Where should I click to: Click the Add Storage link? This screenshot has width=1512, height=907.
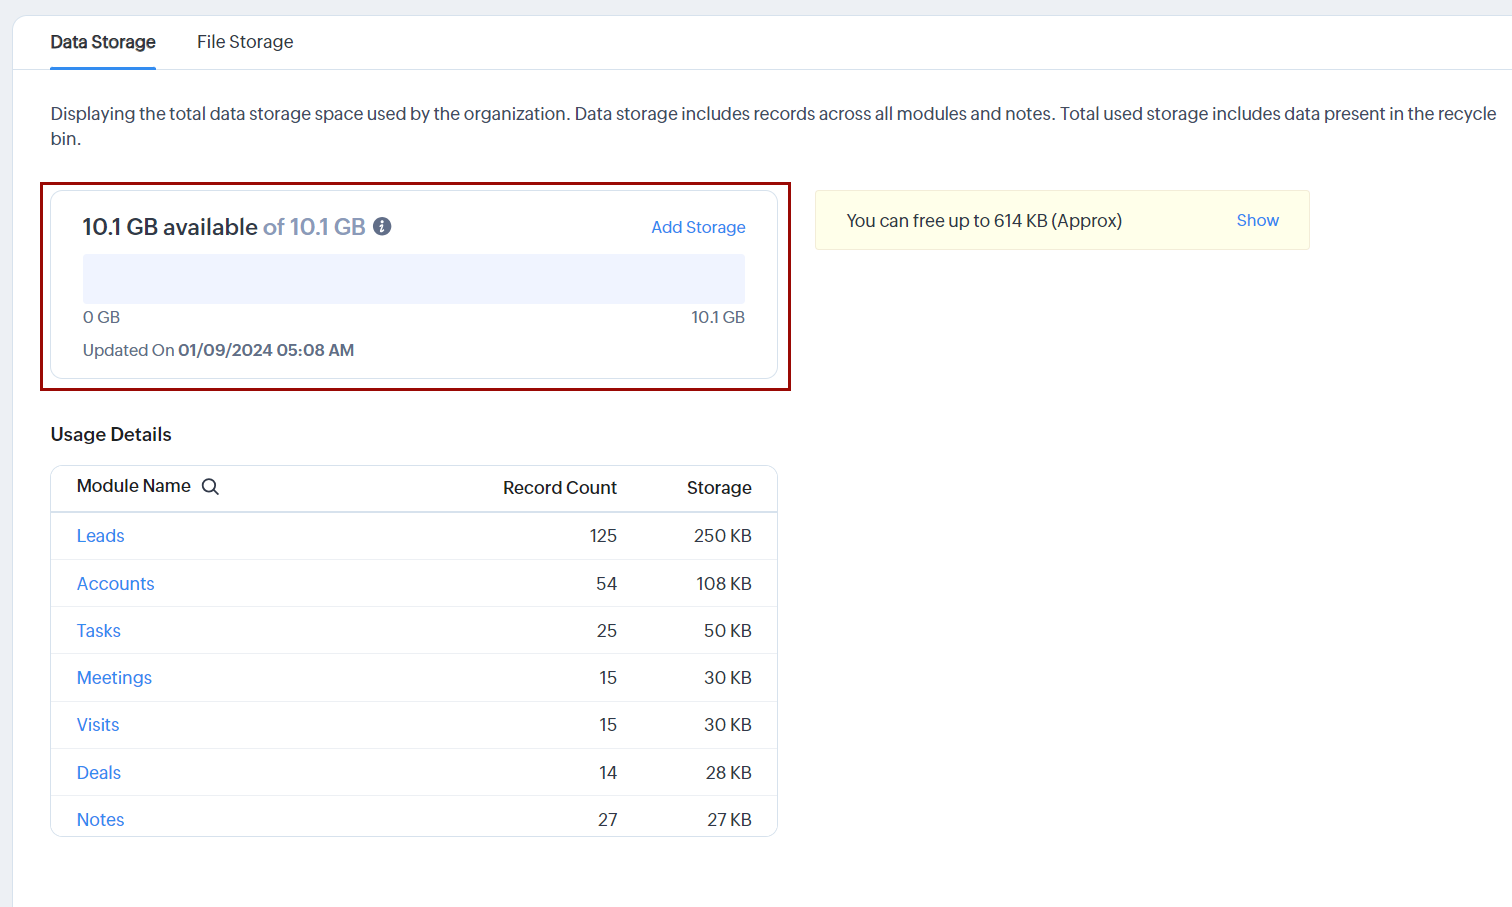tap(698, 228)
